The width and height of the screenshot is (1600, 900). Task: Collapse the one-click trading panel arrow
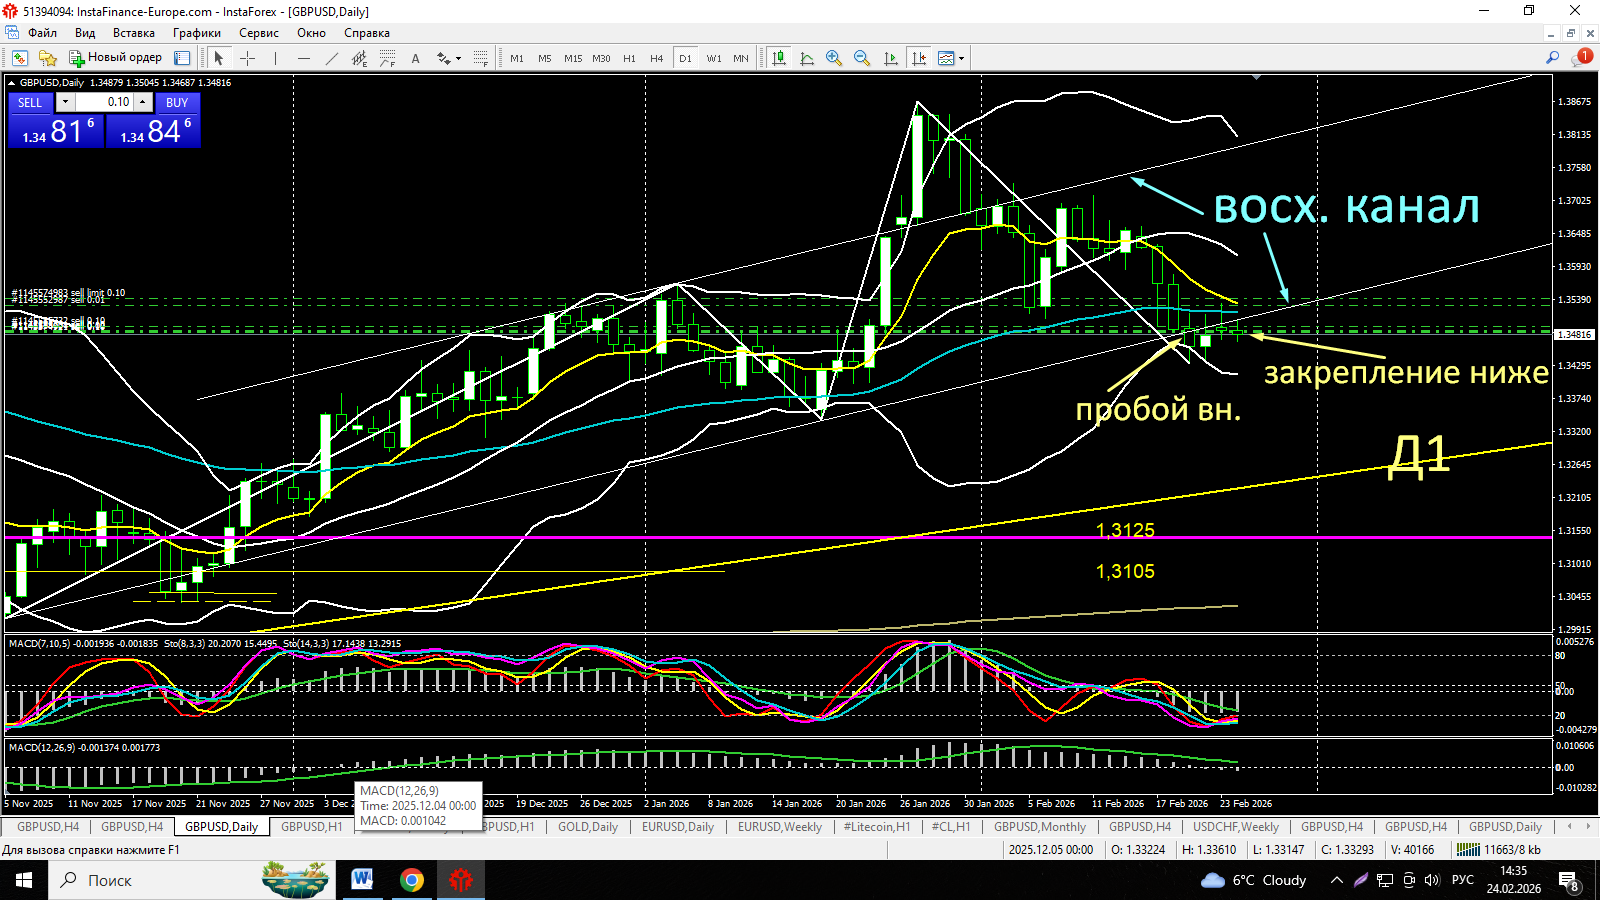[12, 82]
